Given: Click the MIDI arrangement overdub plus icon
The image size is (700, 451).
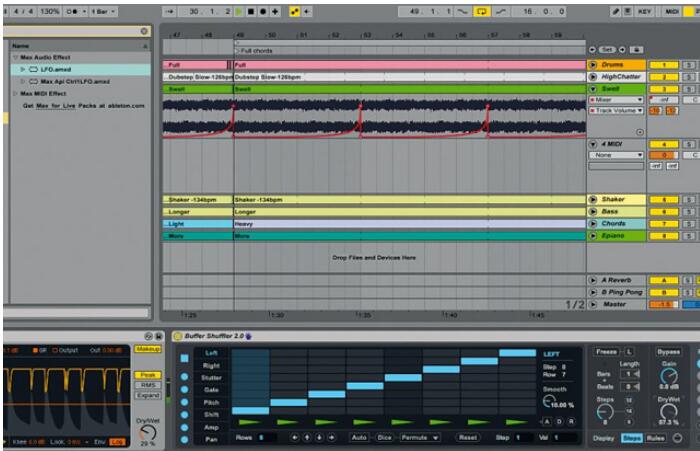Looking at the screenshot, I should point(275,12).
